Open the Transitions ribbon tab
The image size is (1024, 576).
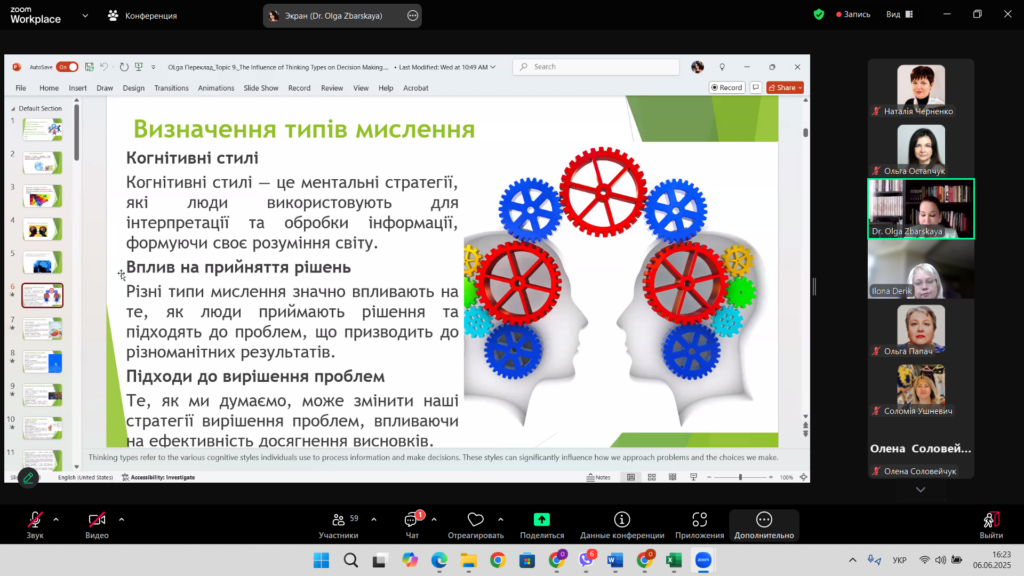point(171,88)
